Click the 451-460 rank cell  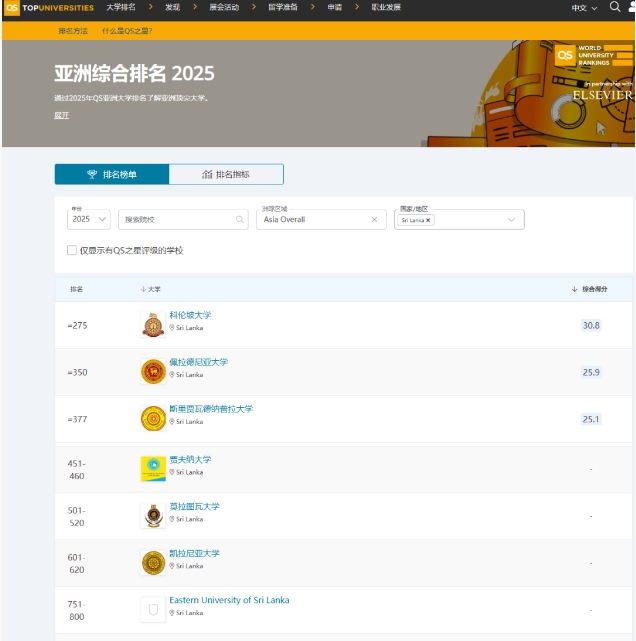tap(76, 470)
